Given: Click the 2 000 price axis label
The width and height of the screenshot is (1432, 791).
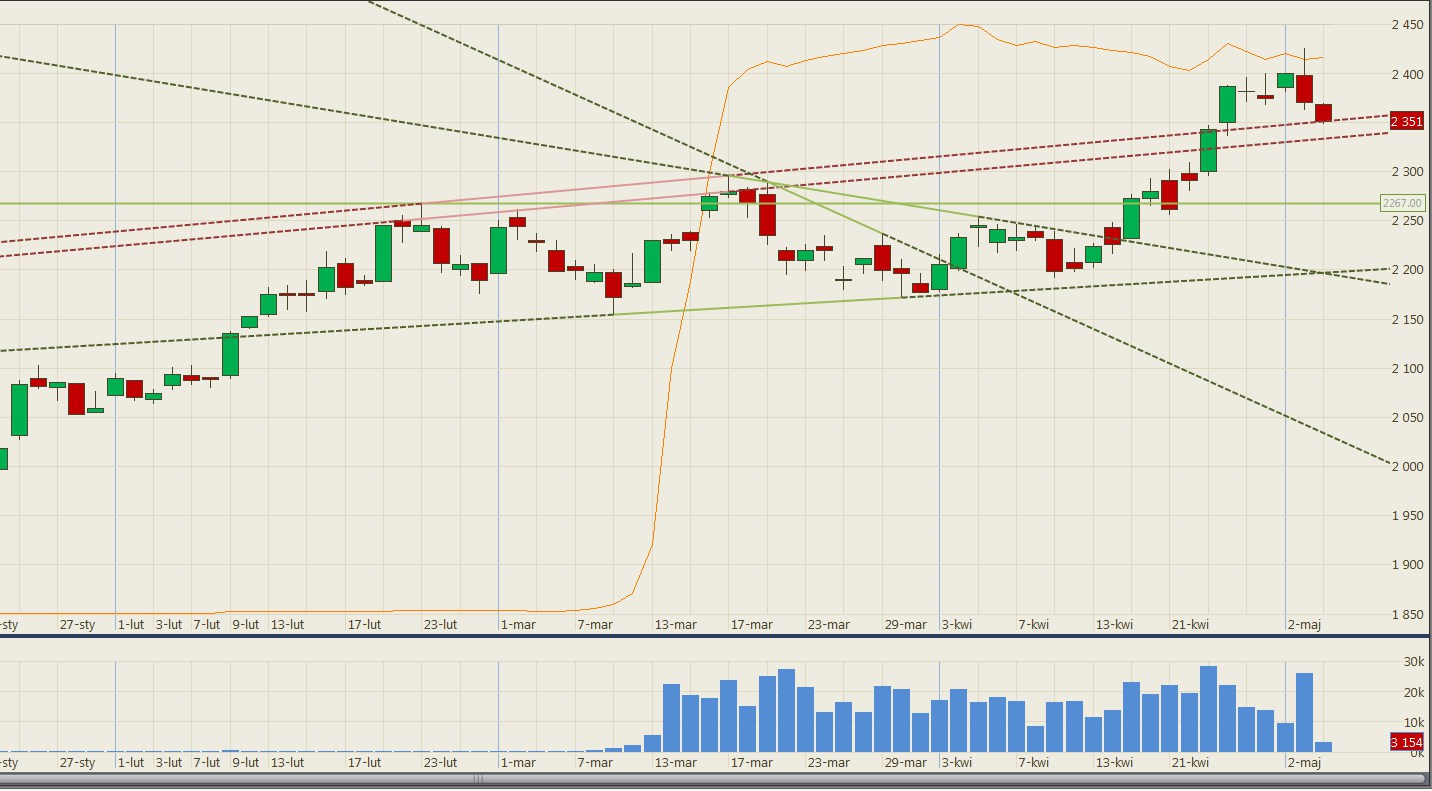Looking at the screenshot, I should click(1407, 467).
